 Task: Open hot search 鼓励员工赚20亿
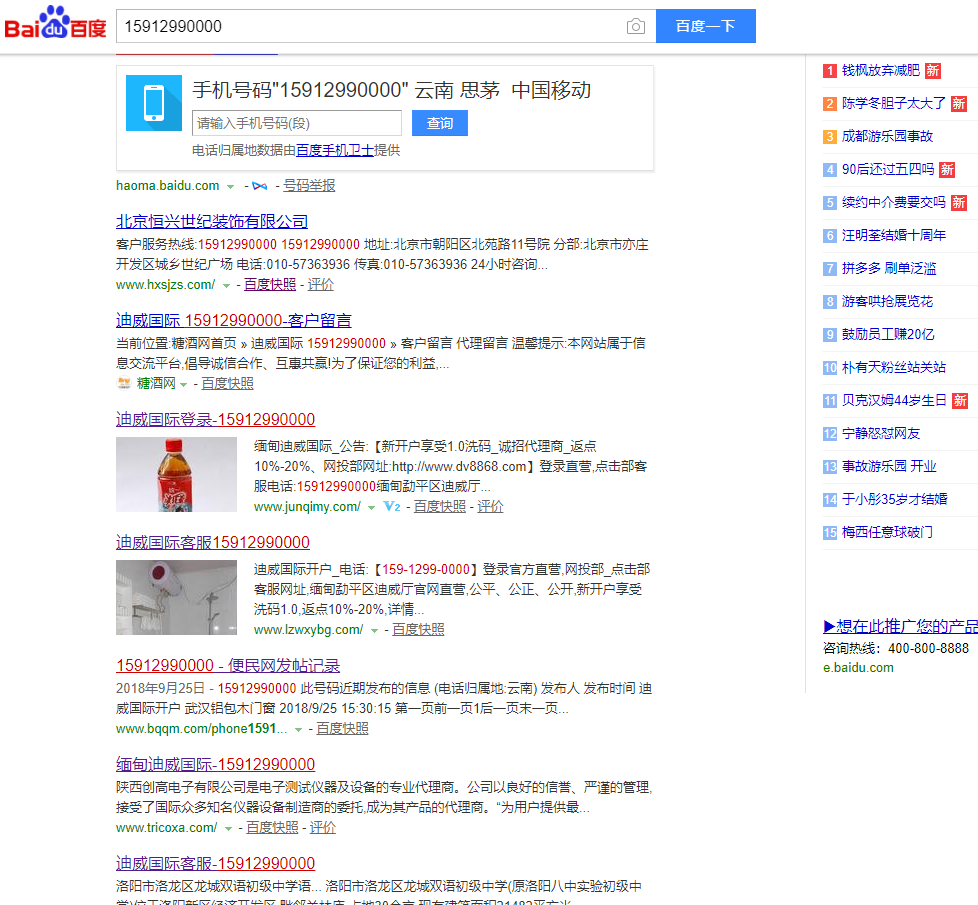(x=888, y=335)
